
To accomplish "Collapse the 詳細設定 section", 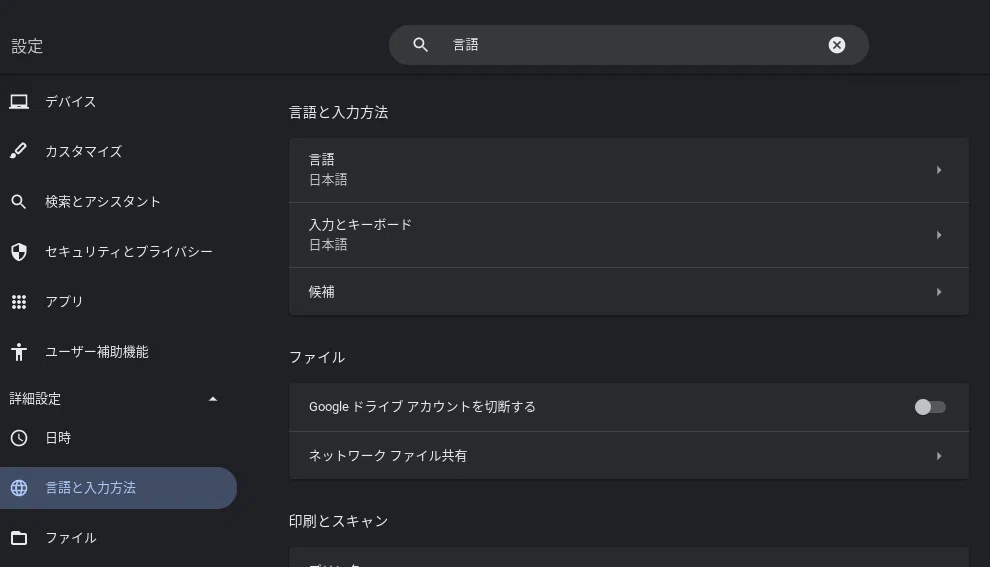I will [x=213, y=399].
